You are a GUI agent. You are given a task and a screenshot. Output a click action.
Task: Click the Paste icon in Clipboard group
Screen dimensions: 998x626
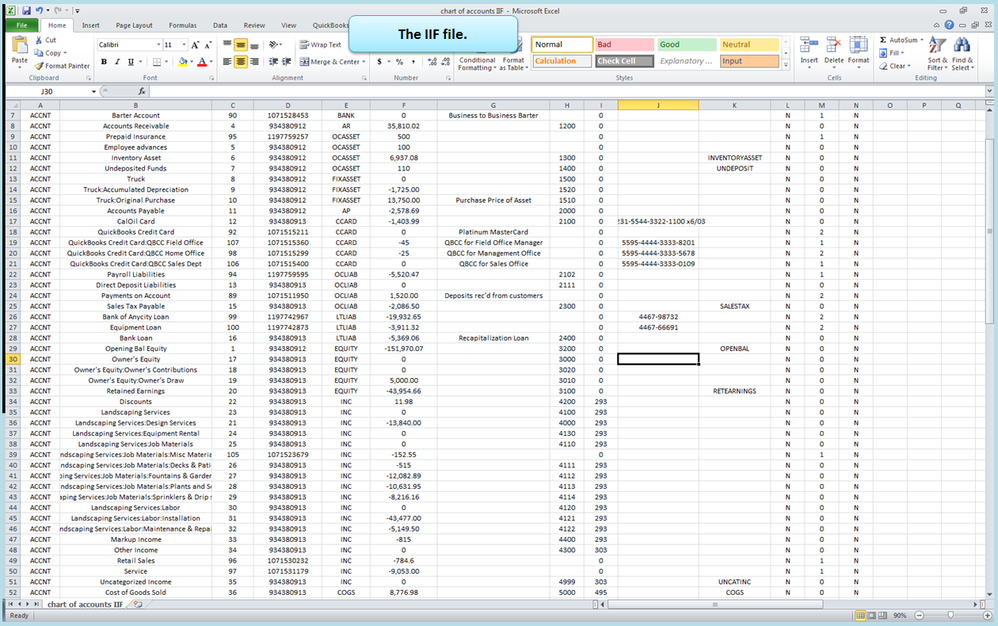click(20, 46)
